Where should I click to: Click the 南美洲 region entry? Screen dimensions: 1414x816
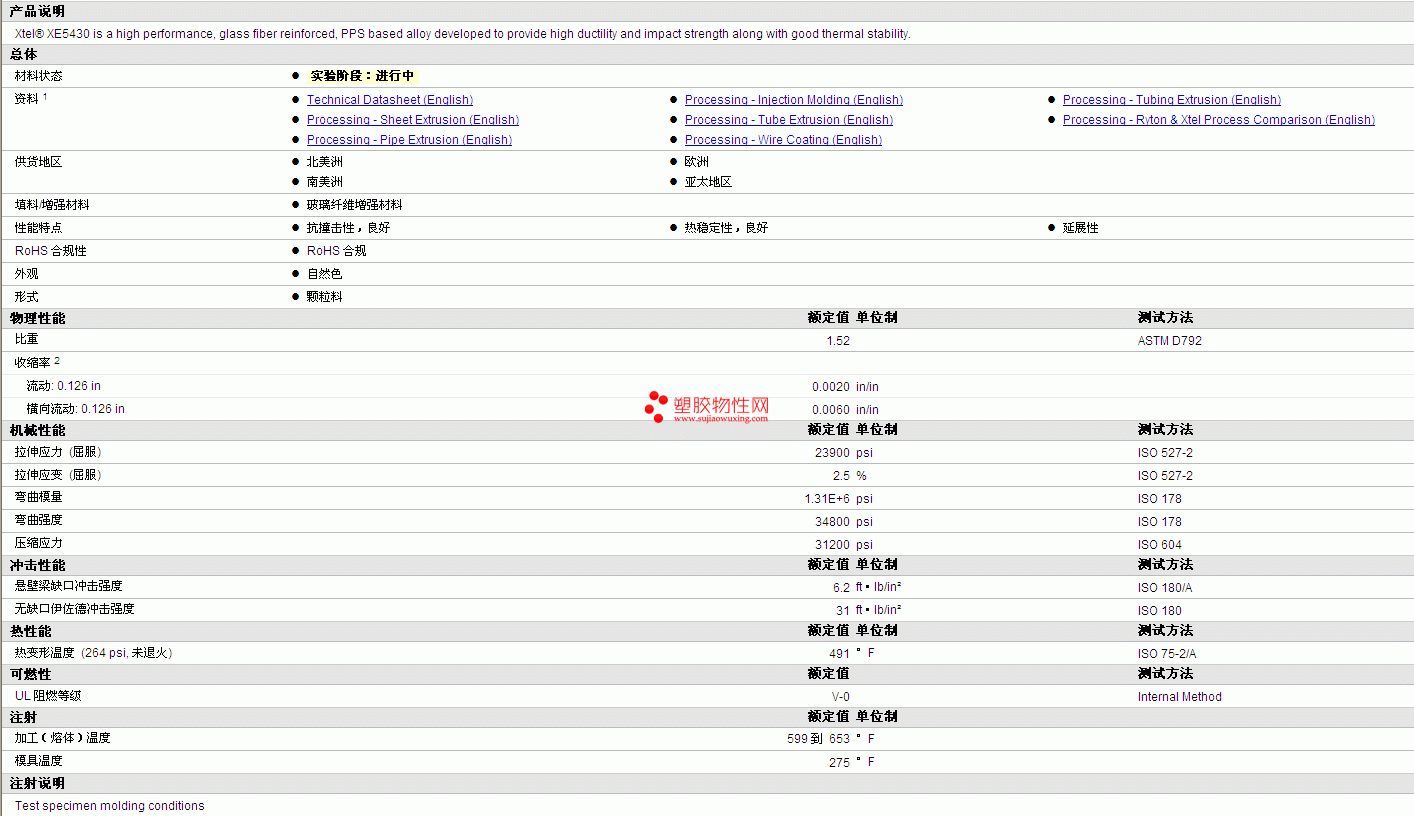click(325, 182)
